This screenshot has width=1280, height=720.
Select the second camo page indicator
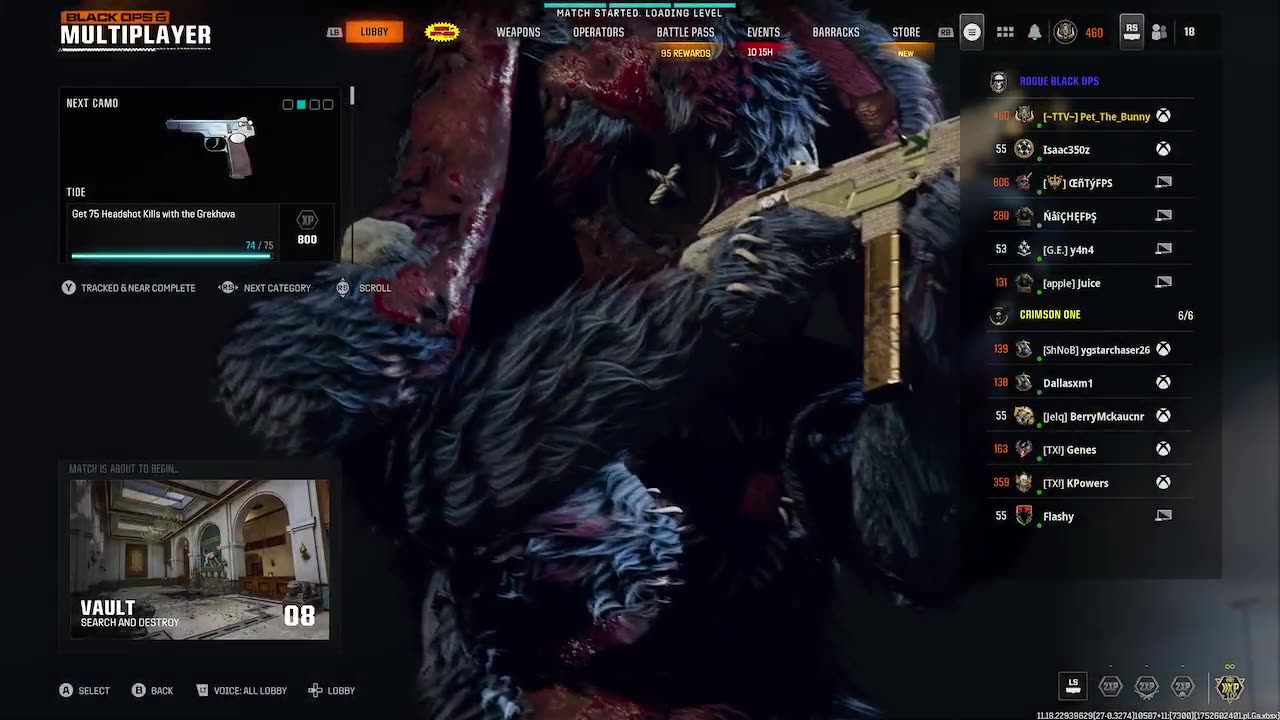click(301, 104)
